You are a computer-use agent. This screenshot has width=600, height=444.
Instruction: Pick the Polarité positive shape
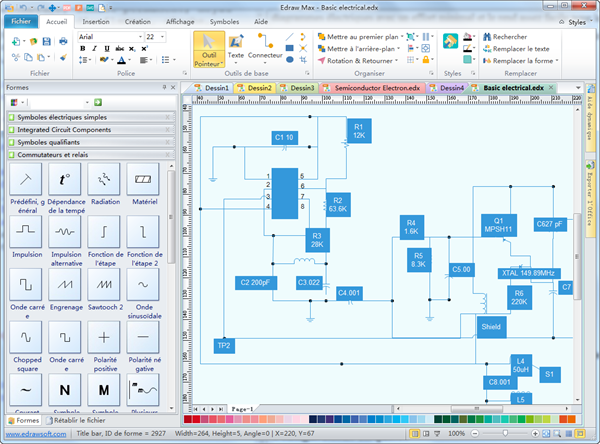[104, 337]
